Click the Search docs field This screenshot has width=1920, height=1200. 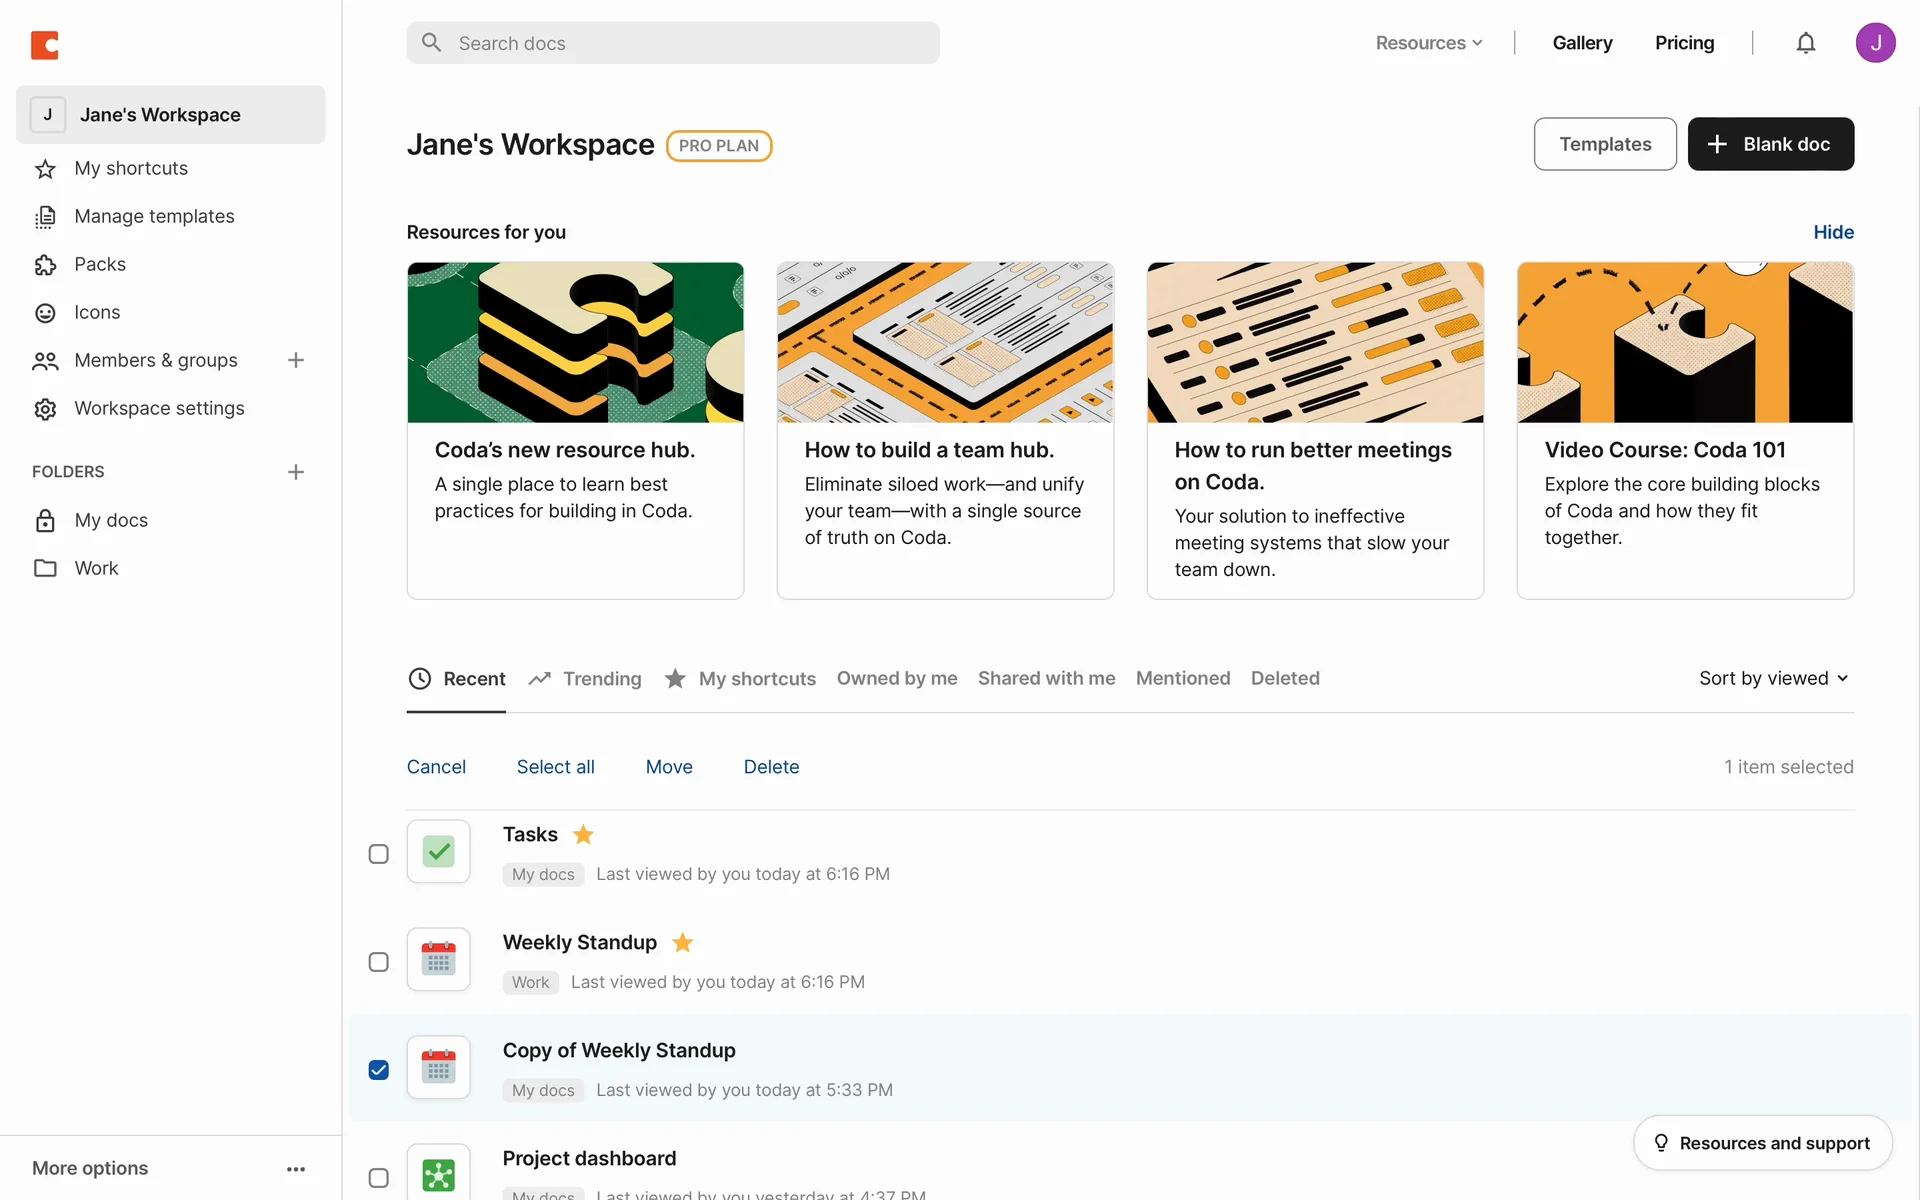pyautogui.click(x=672, y=43)
